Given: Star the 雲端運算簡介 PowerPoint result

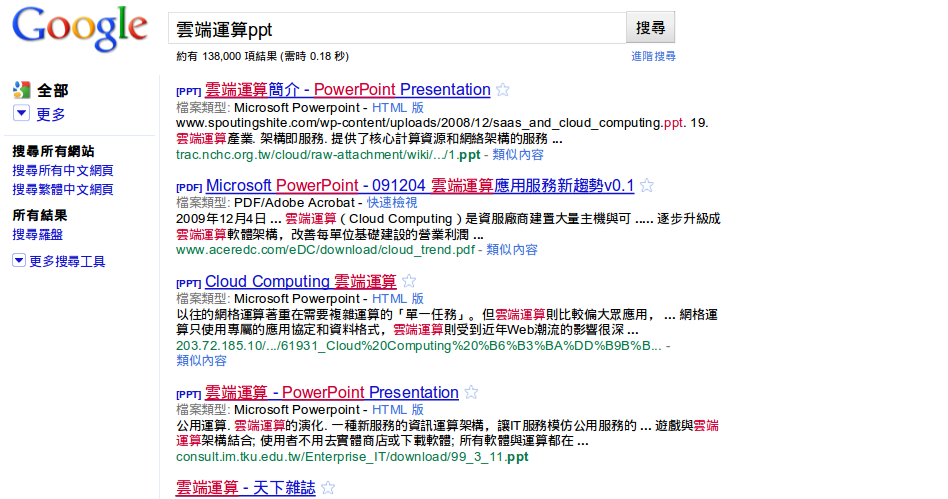Looking at the screenshot, I should 502,90.
